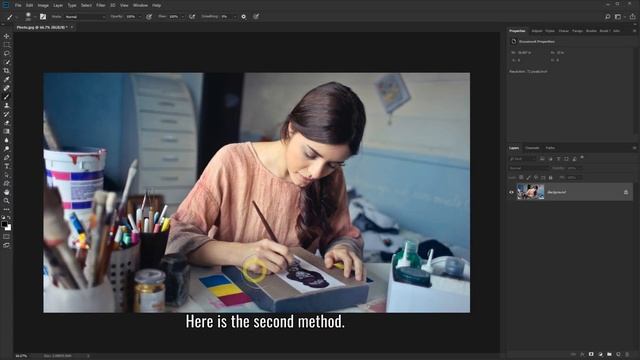Open smoothing options gear

[x=244, y=17]
